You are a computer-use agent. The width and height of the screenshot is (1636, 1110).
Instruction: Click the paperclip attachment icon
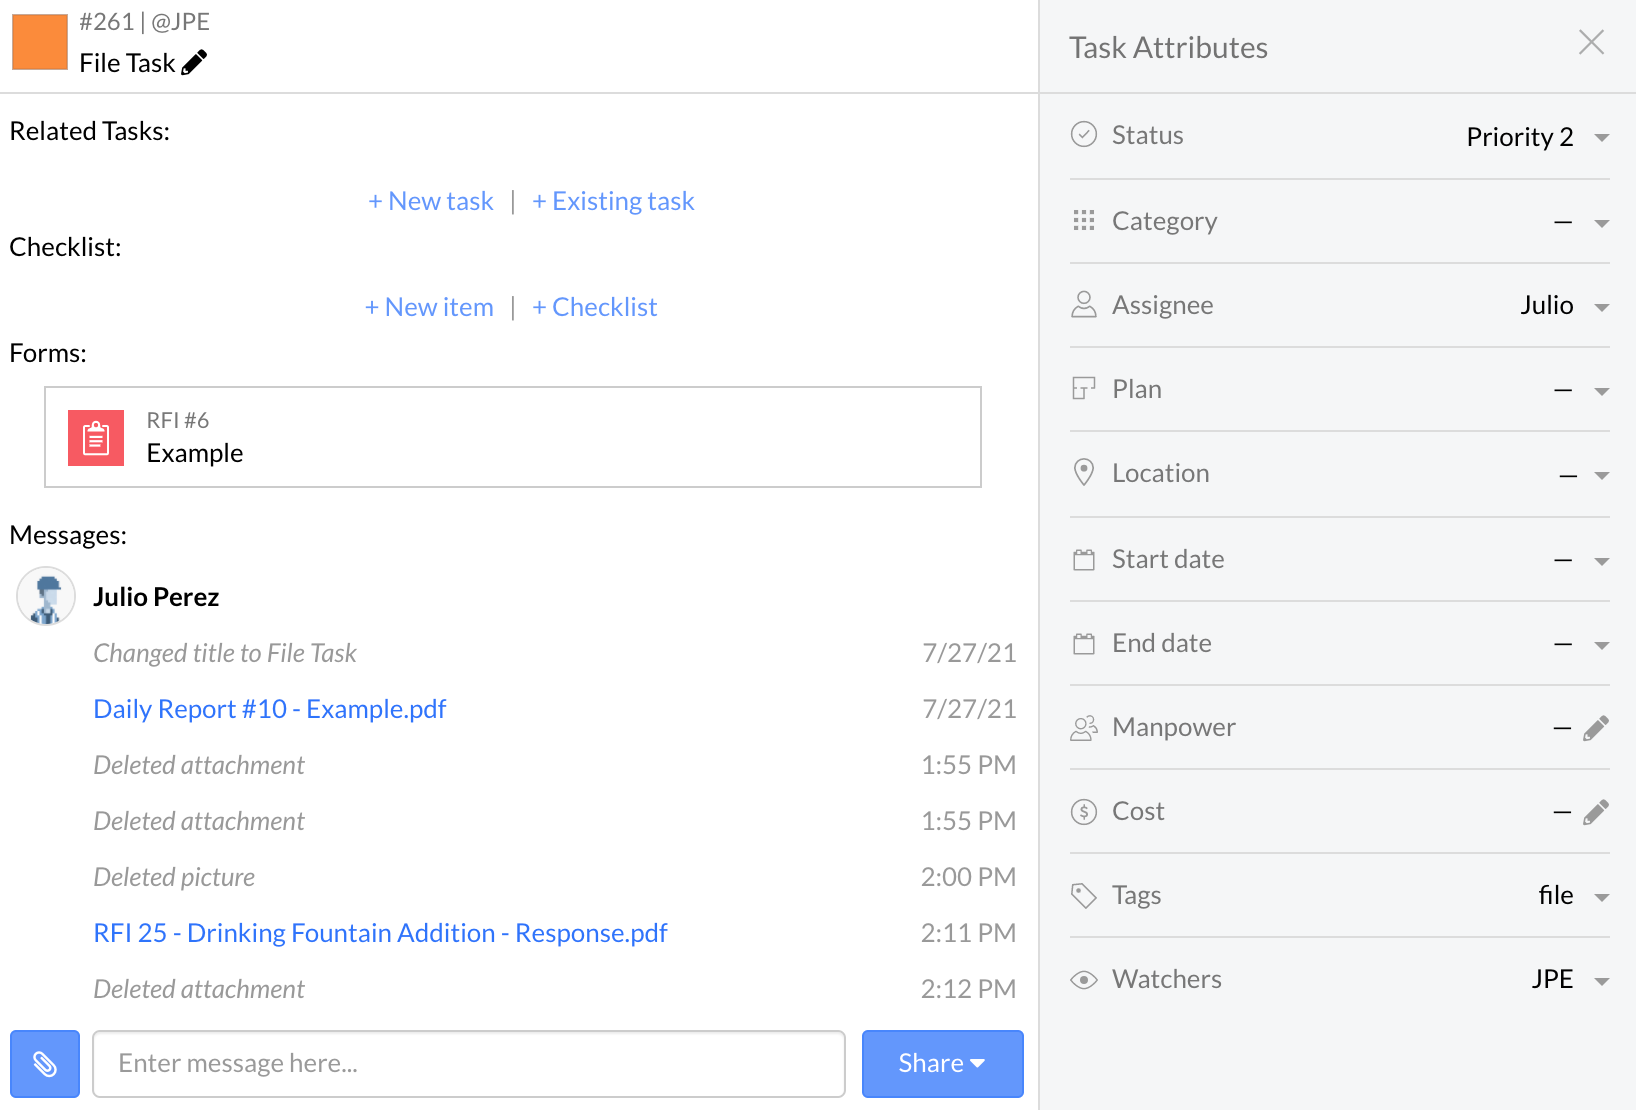(x=44, y=1063)
